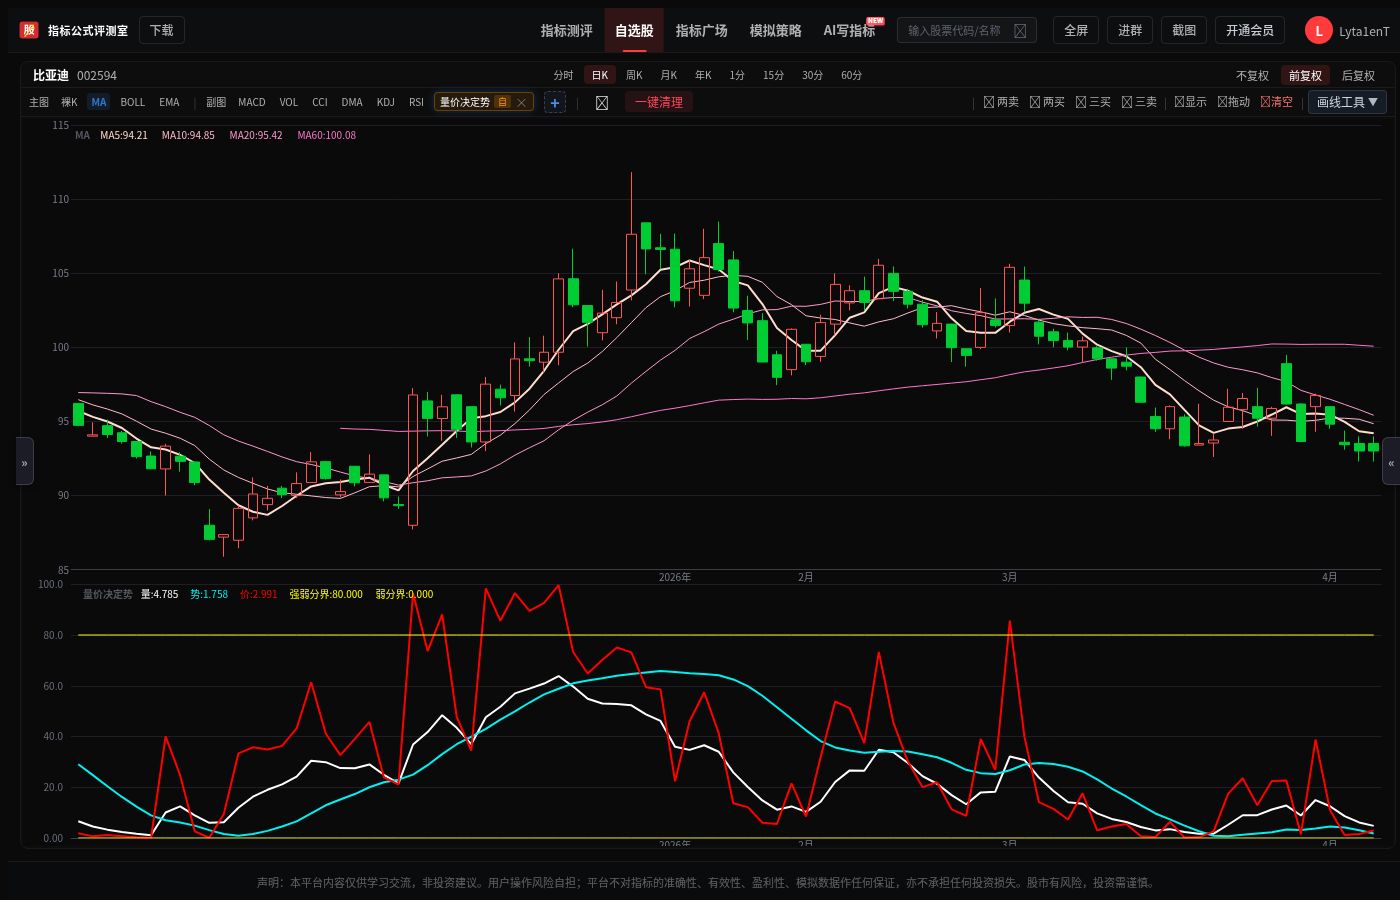Open the Lyta1enT user avatar

[1318, 31]
